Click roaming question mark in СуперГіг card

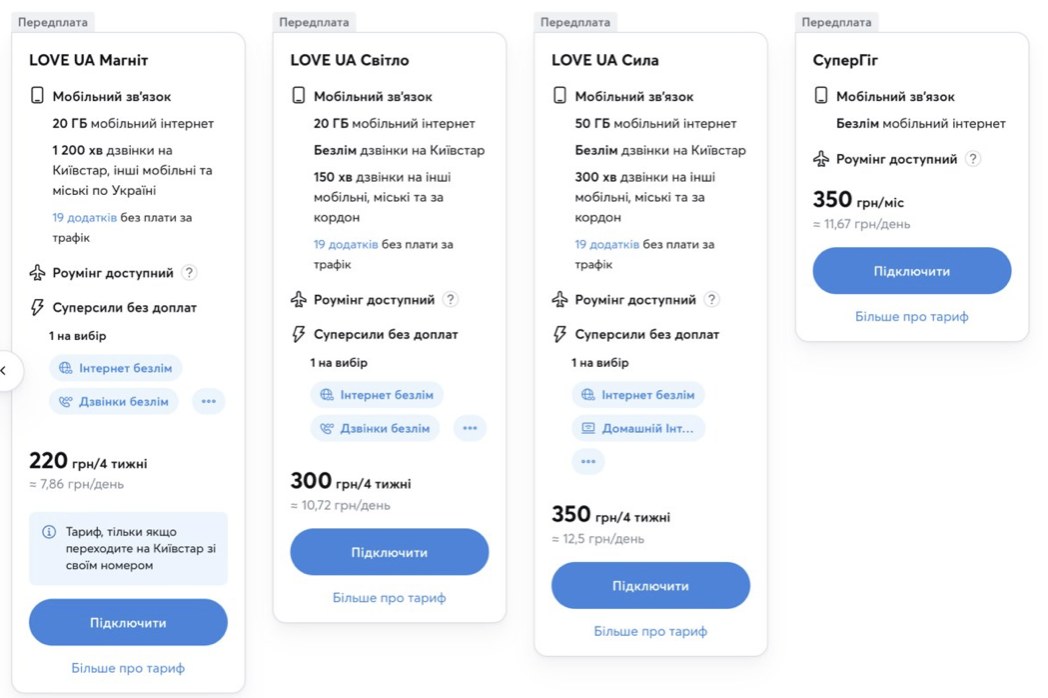click(973, 158)
